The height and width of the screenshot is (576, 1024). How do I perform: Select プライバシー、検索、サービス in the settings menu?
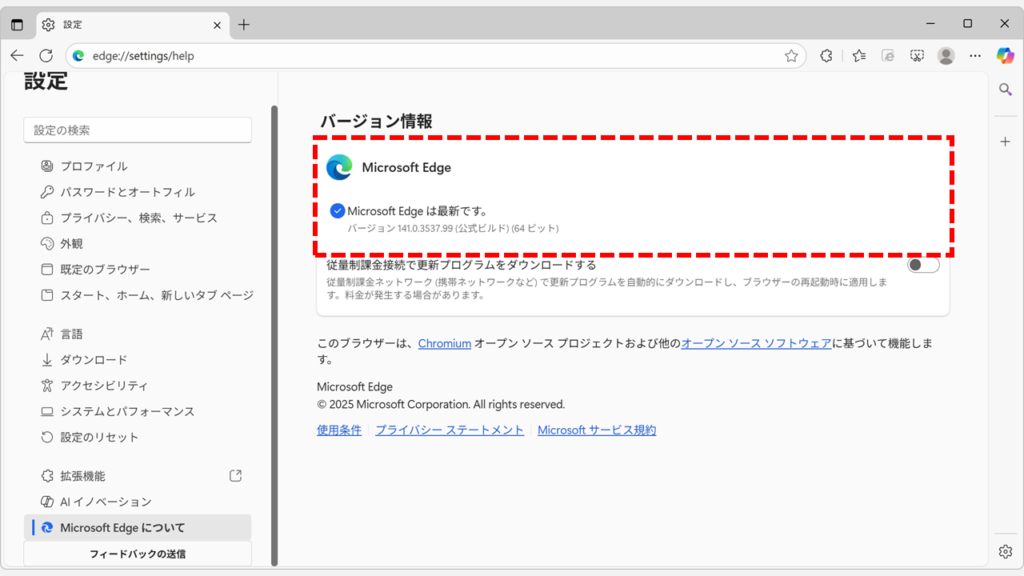point(138,218)
